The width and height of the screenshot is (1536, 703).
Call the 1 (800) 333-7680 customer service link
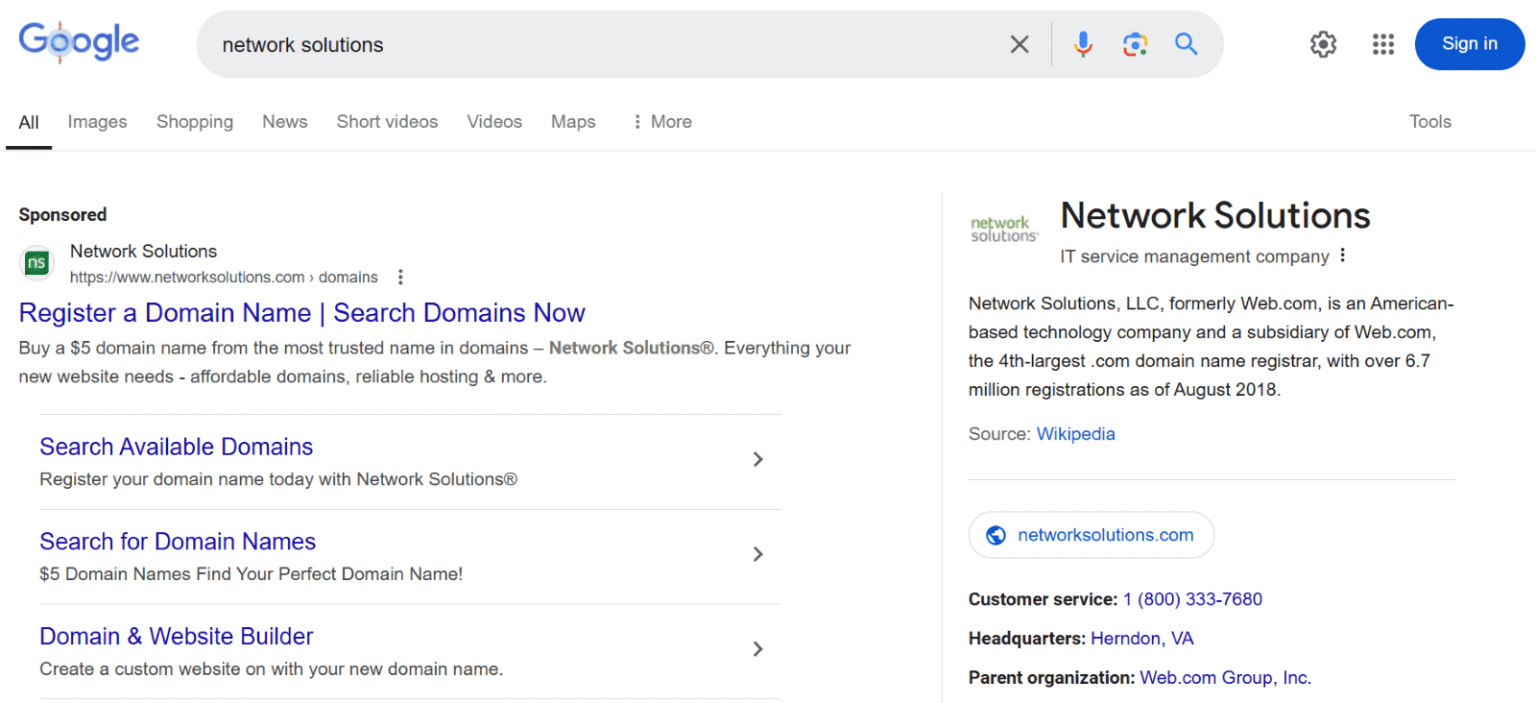coord(1192,598)
